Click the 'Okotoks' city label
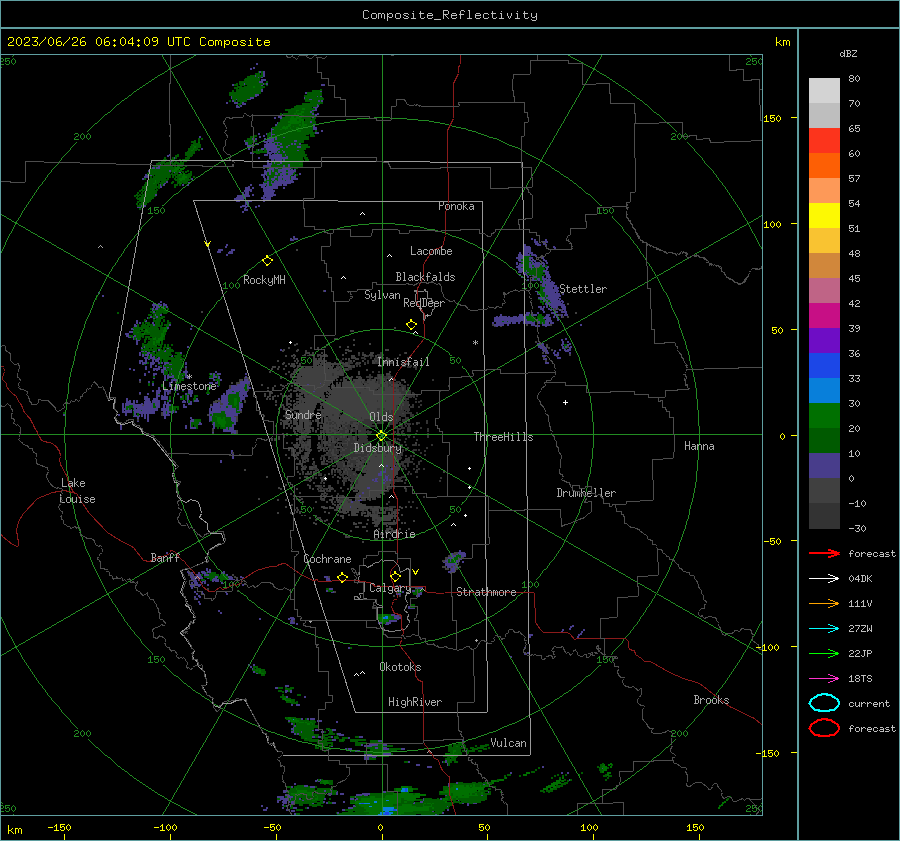 [400, 667]
